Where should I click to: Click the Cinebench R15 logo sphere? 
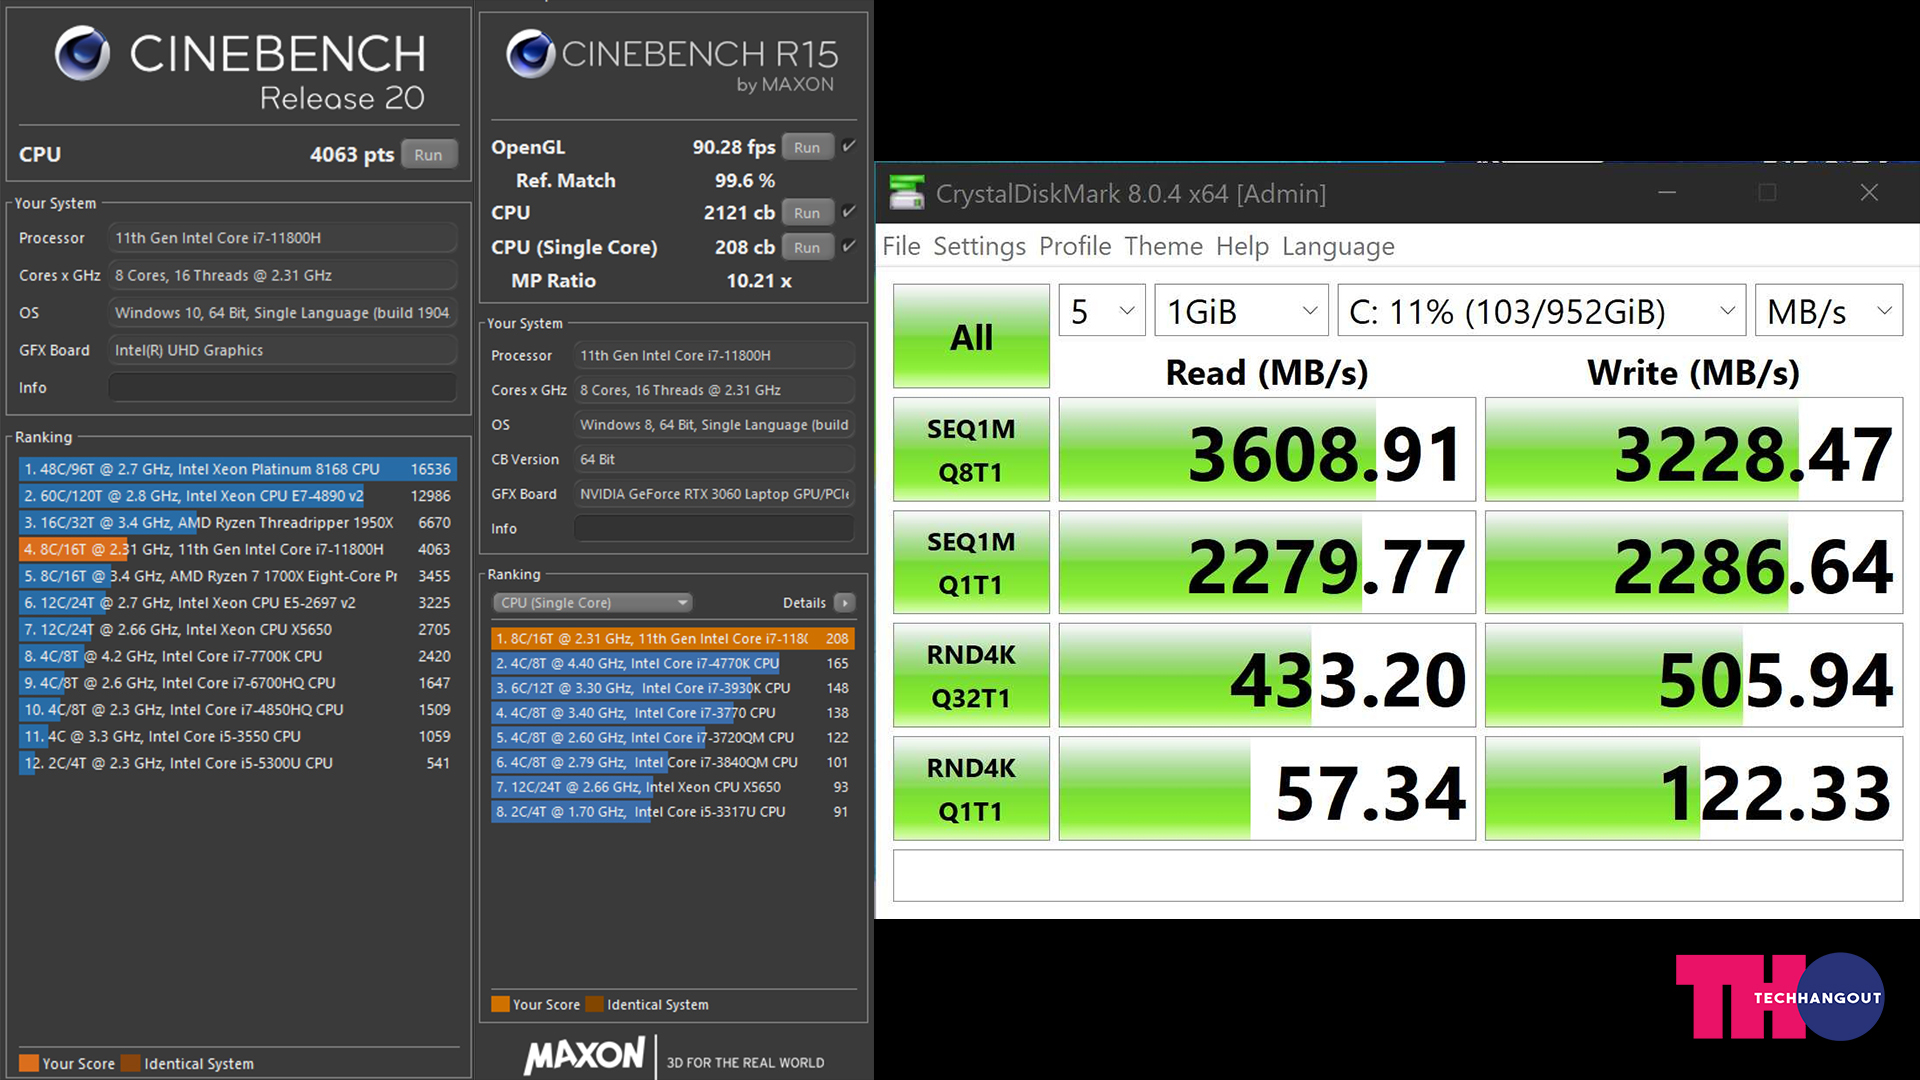click(x=530, y=54)
